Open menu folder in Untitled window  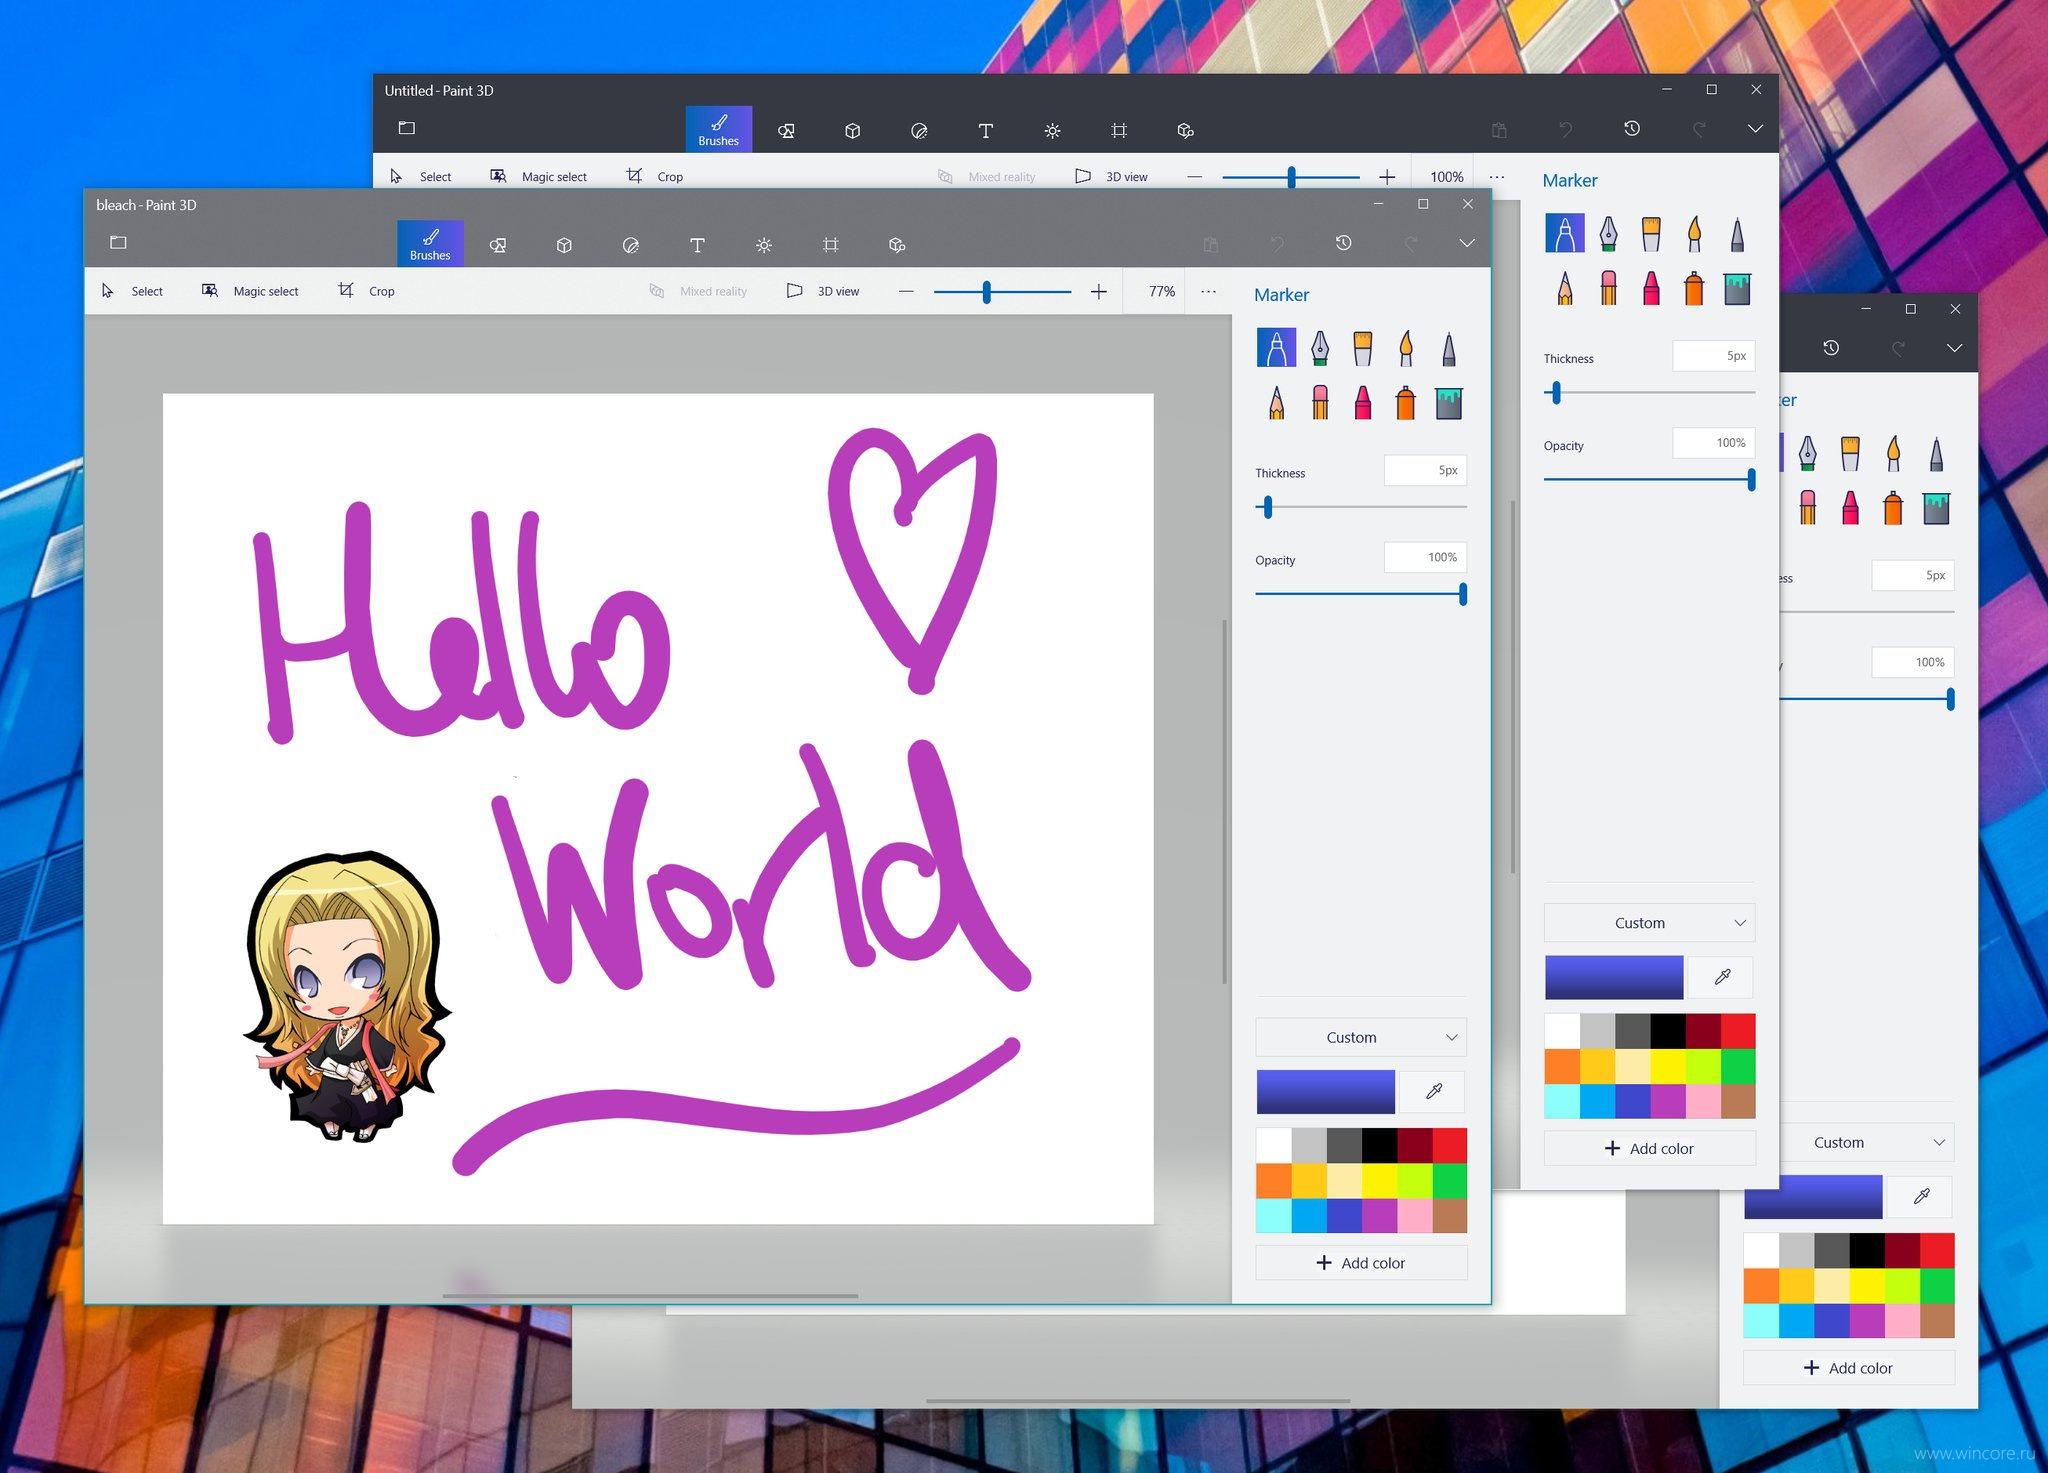coord(406,128)
